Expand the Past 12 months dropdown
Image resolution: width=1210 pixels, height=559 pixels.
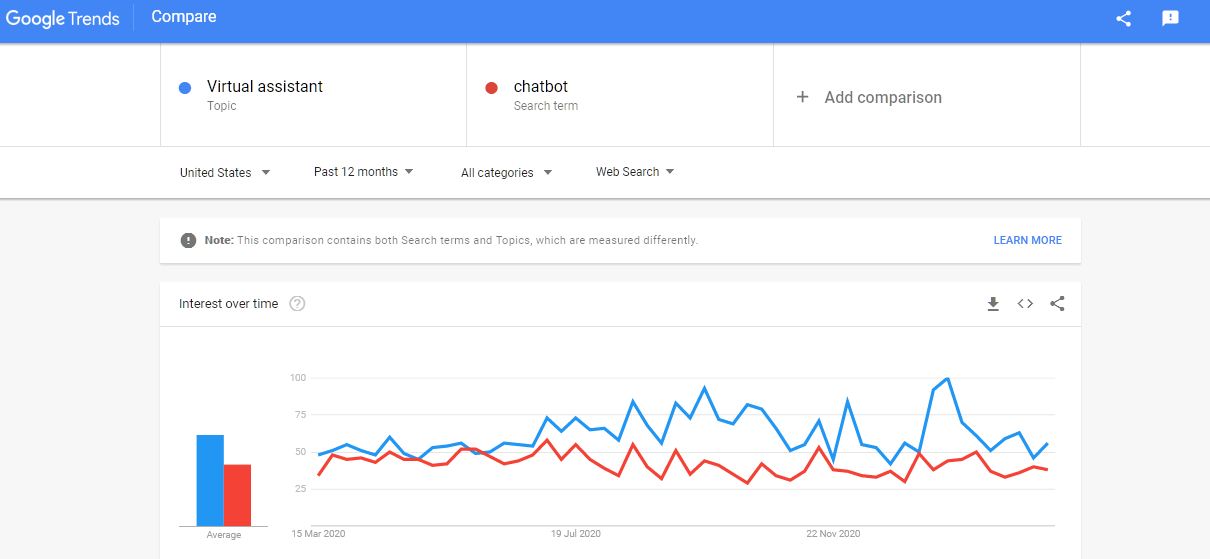[x=363, y=172]
